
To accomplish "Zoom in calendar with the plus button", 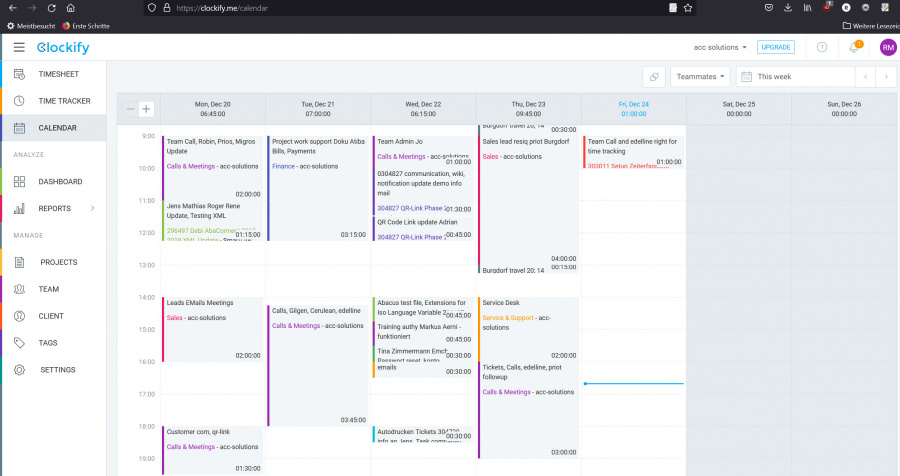I will pyautogui.click(x=146, y=109).
